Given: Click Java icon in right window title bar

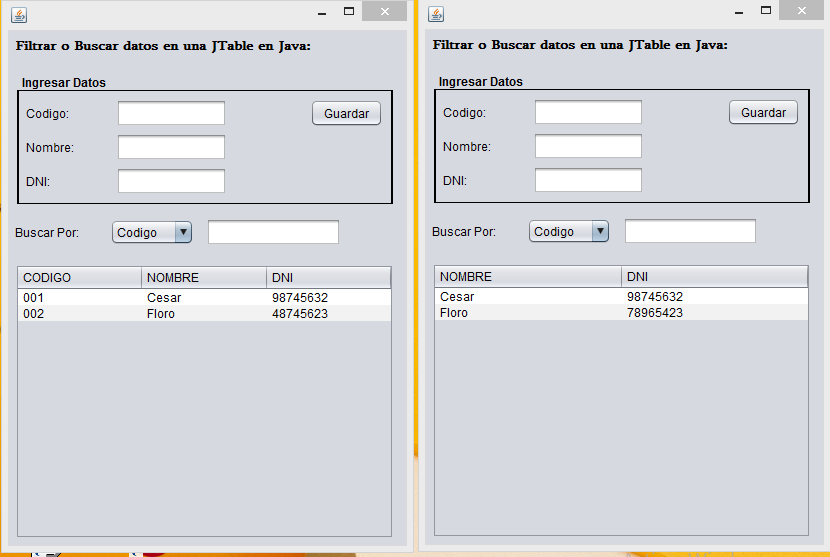Looking at the screenshot, I should click(x=436, y=14).
